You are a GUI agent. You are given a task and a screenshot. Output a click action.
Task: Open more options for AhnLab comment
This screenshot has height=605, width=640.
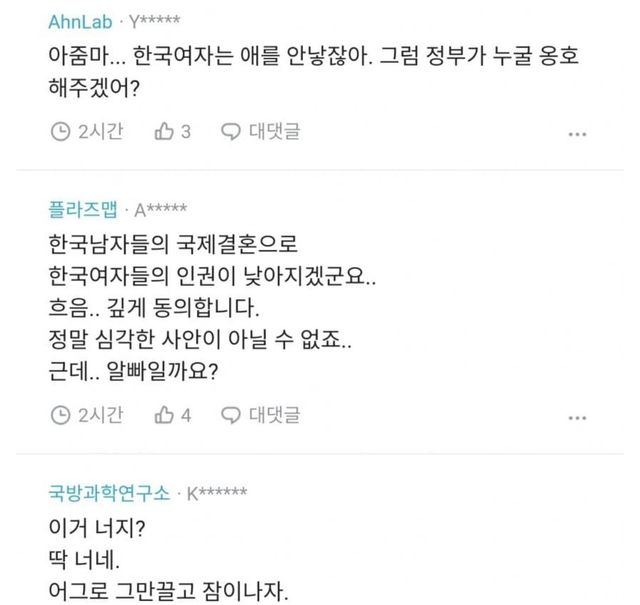pos(577,133)
